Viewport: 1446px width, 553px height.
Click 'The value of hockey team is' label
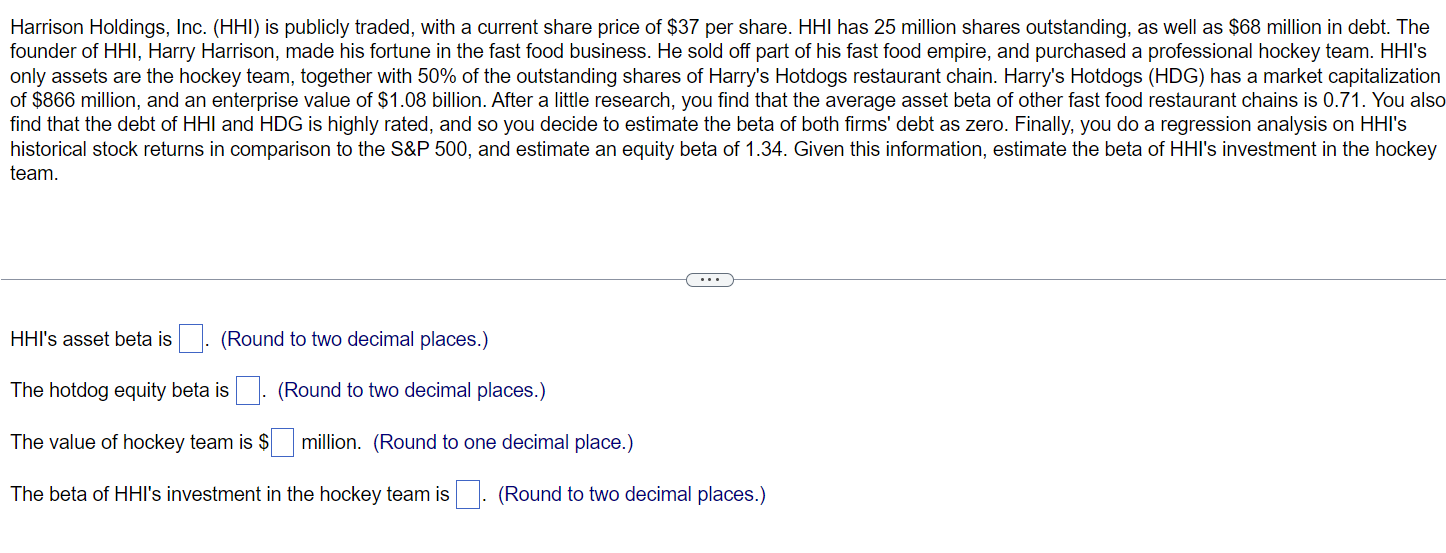point(134,442)
